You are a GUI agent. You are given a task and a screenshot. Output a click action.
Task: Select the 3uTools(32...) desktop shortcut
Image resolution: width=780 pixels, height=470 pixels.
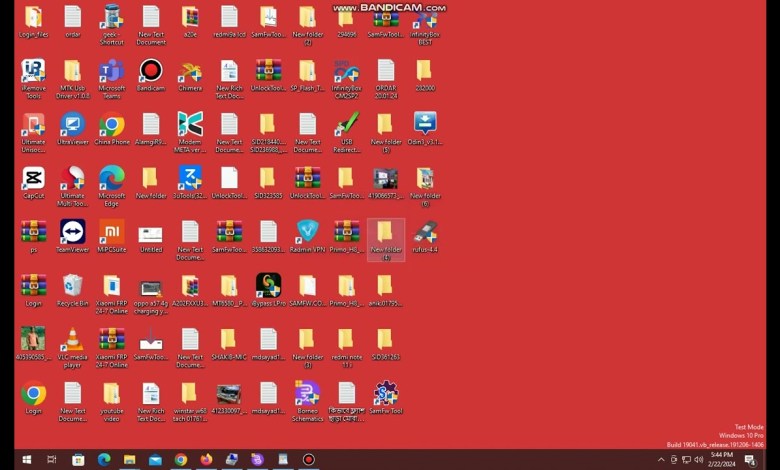pos(190,183)
